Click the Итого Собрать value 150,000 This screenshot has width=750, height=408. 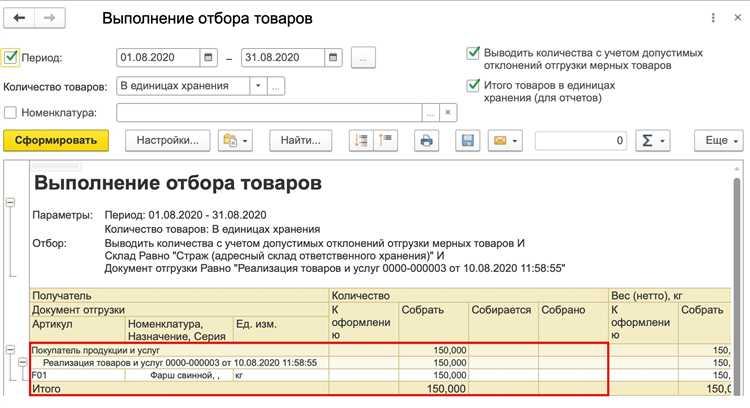point(433,388)
